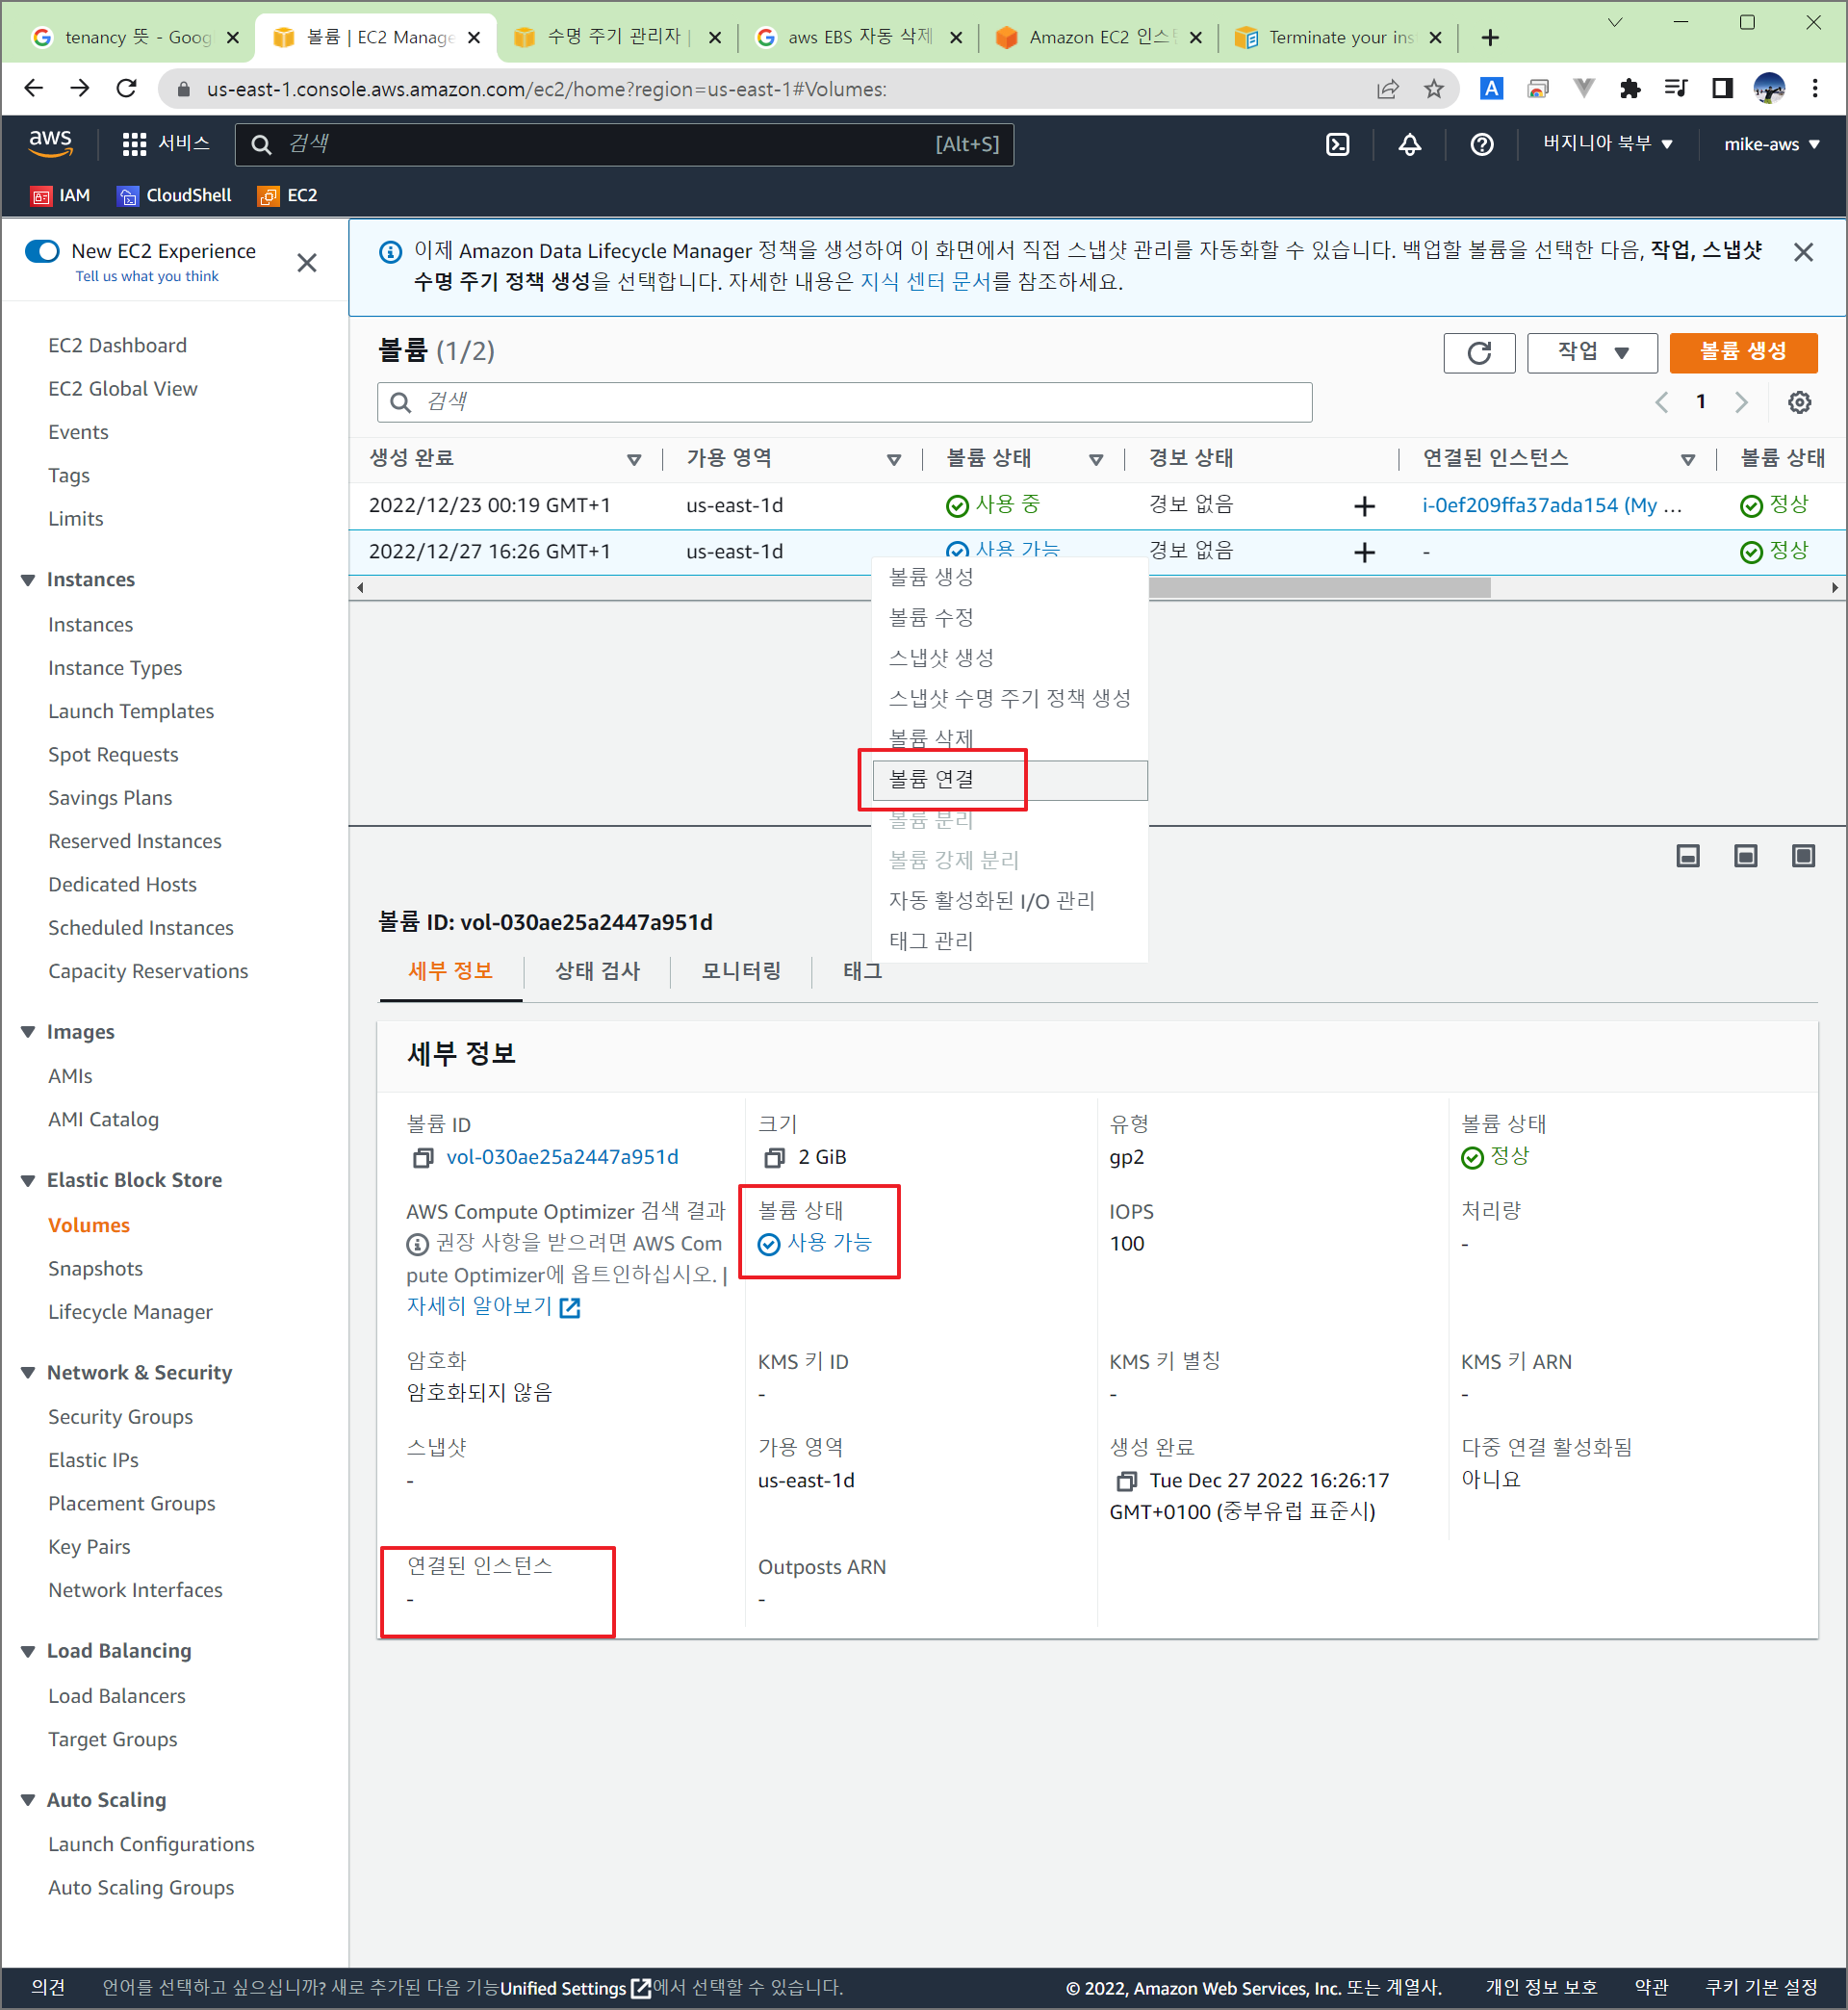The image size is (1848, 2010).
Task: Close the New EC2 Experience sidebar
Action: [307, 263]
